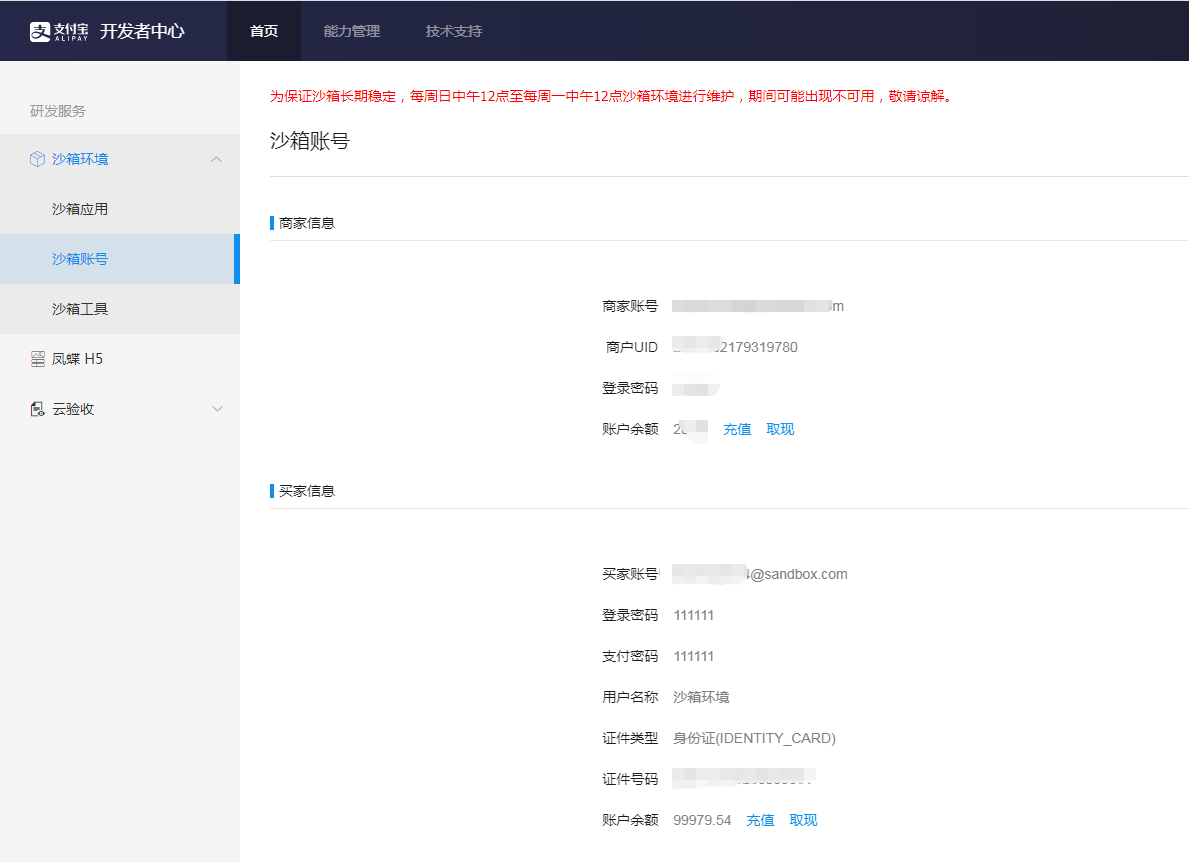Click the 云验收 sidebar icon
The width and height of the screenshot is (1189, 862).
pyautogui.click(x=37, y=409)
